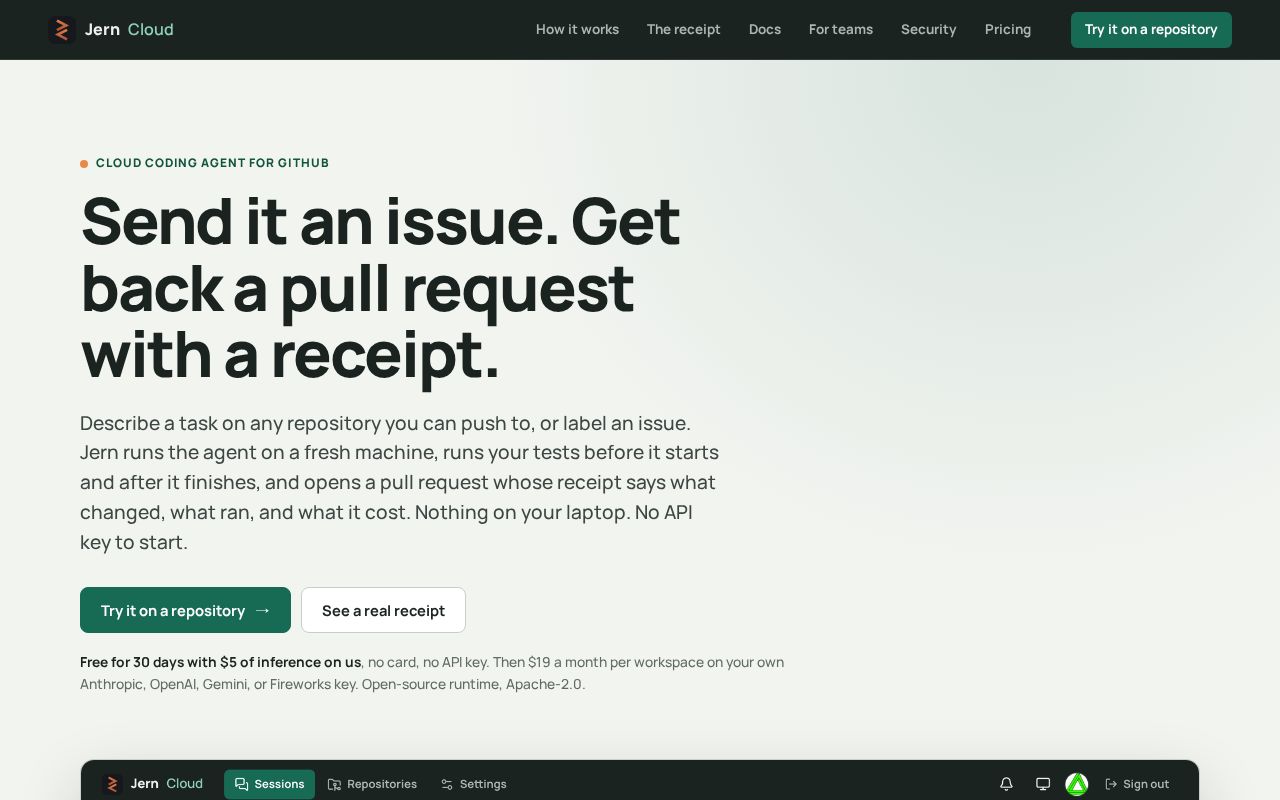Click the headline 'Send it an issue.'
Screen dimensions: 1280x800
click(320, 221)
